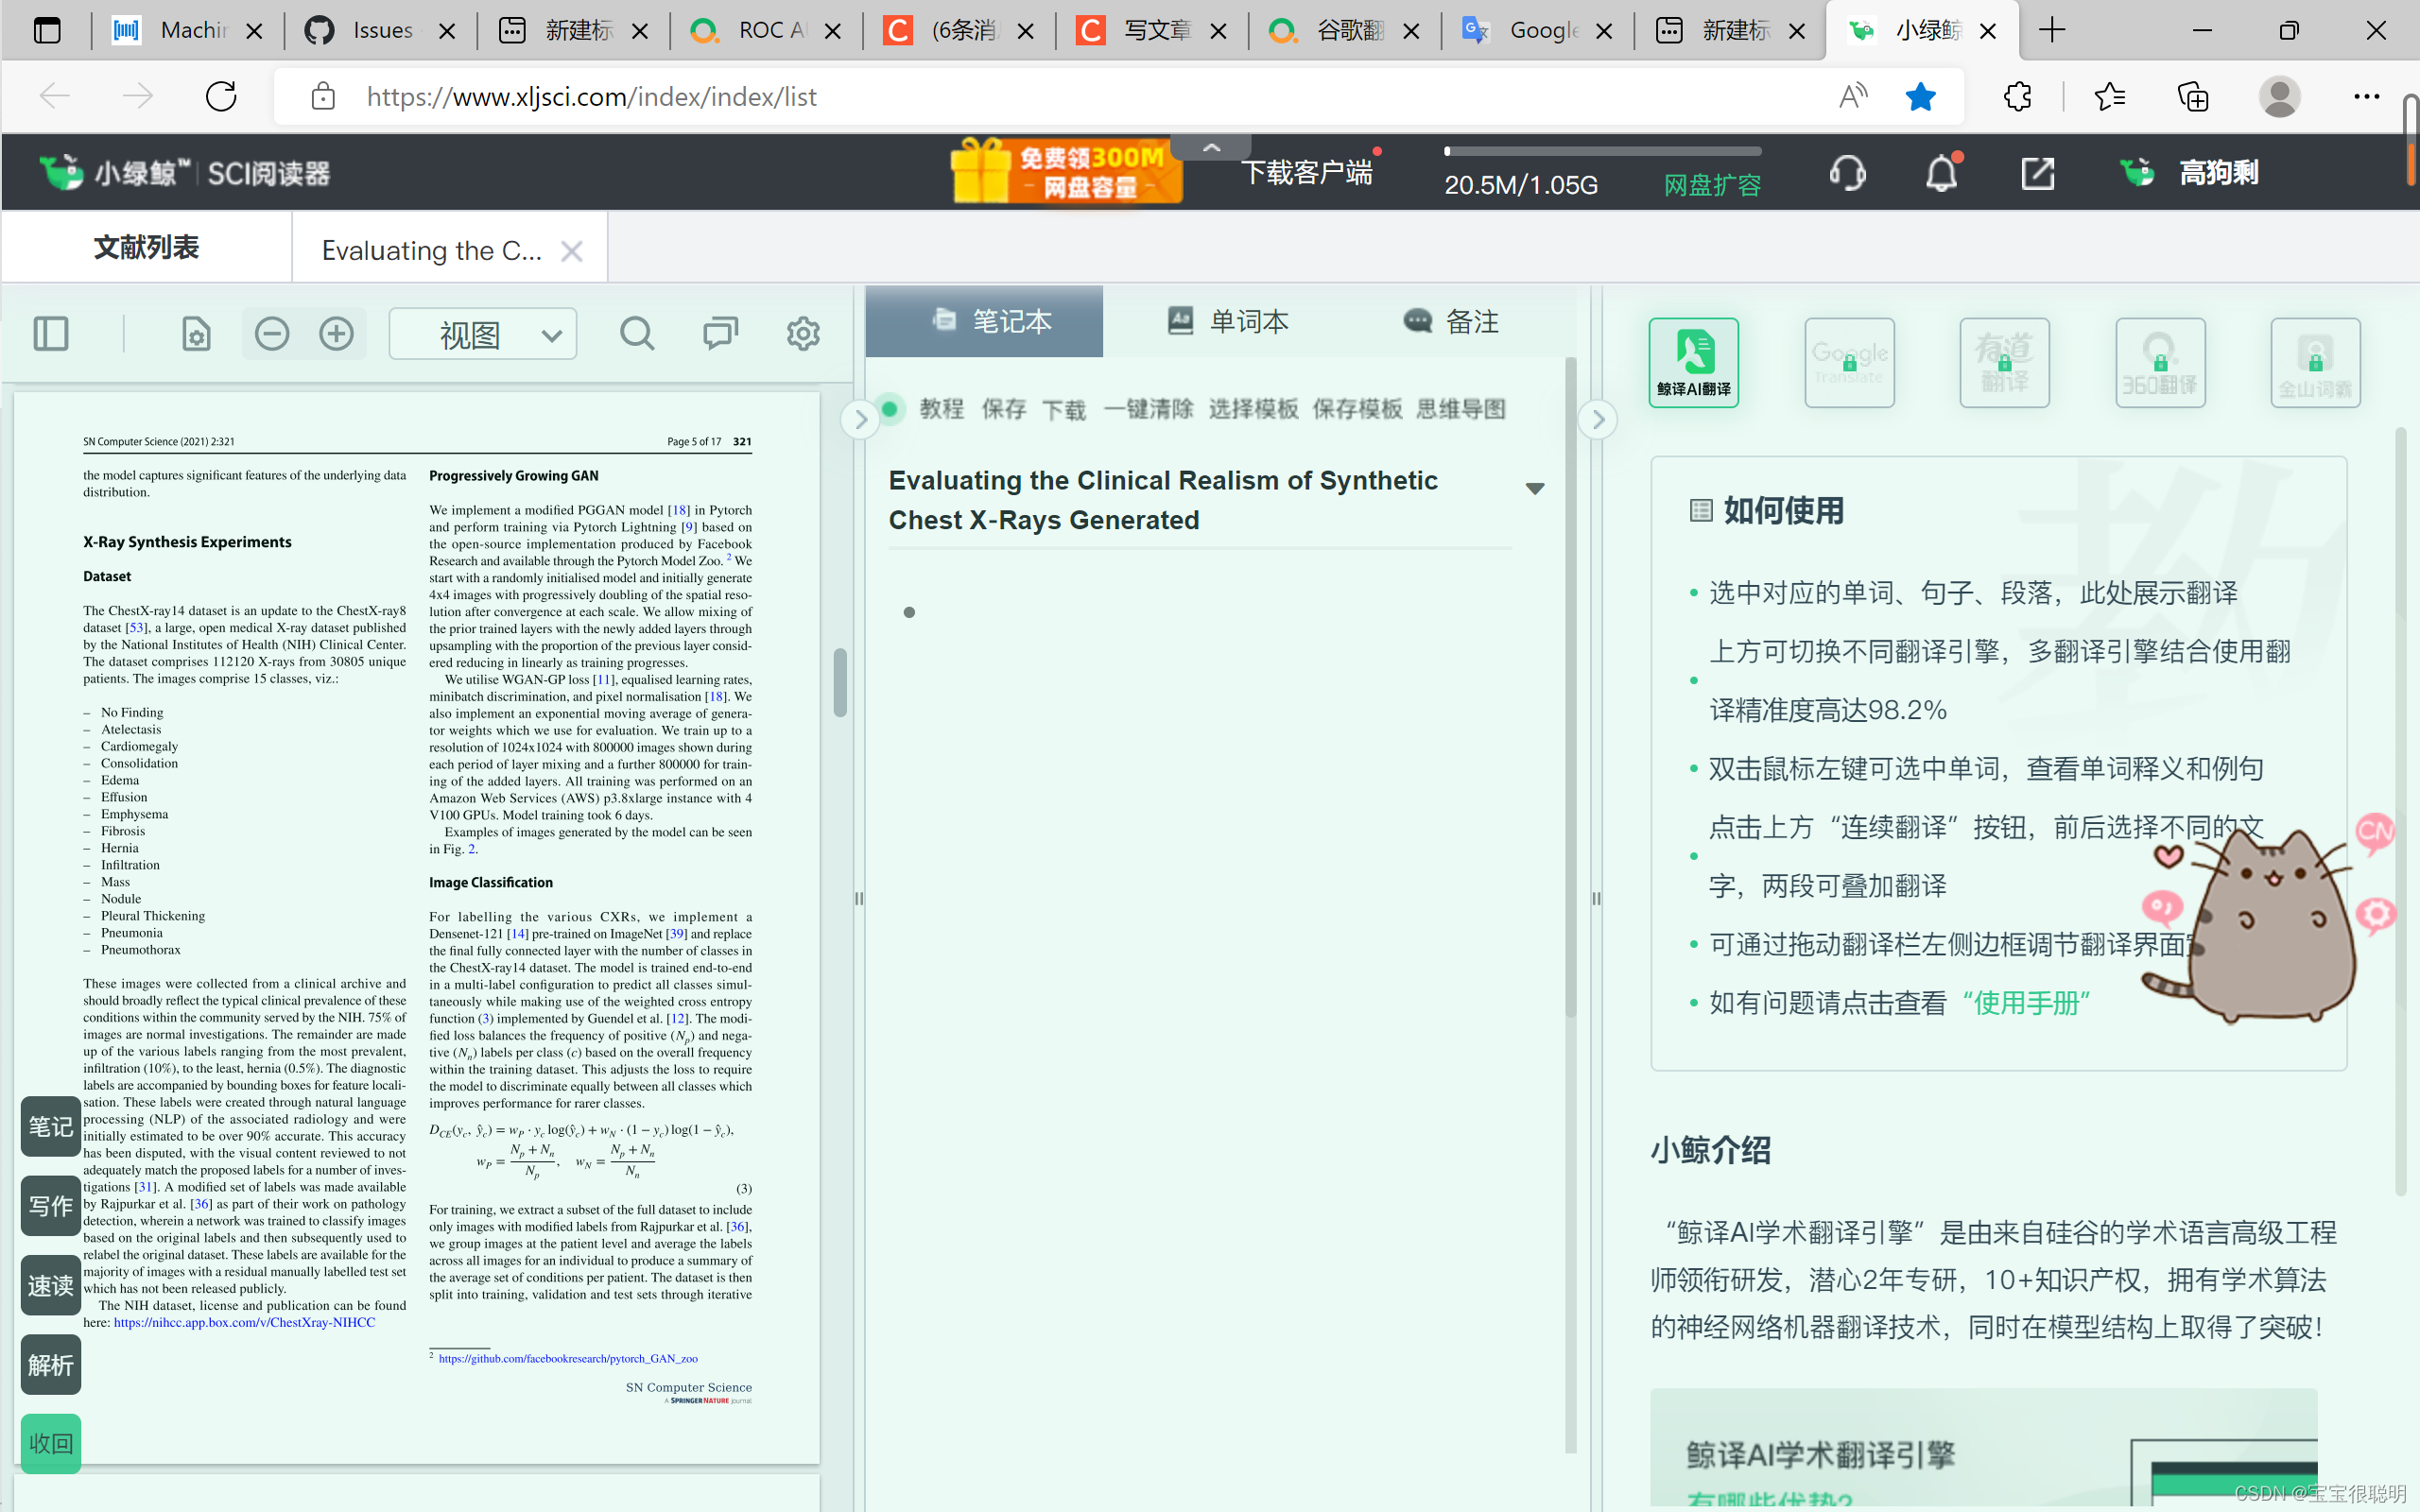Open the 视图 view dropdown

(483, 334)
